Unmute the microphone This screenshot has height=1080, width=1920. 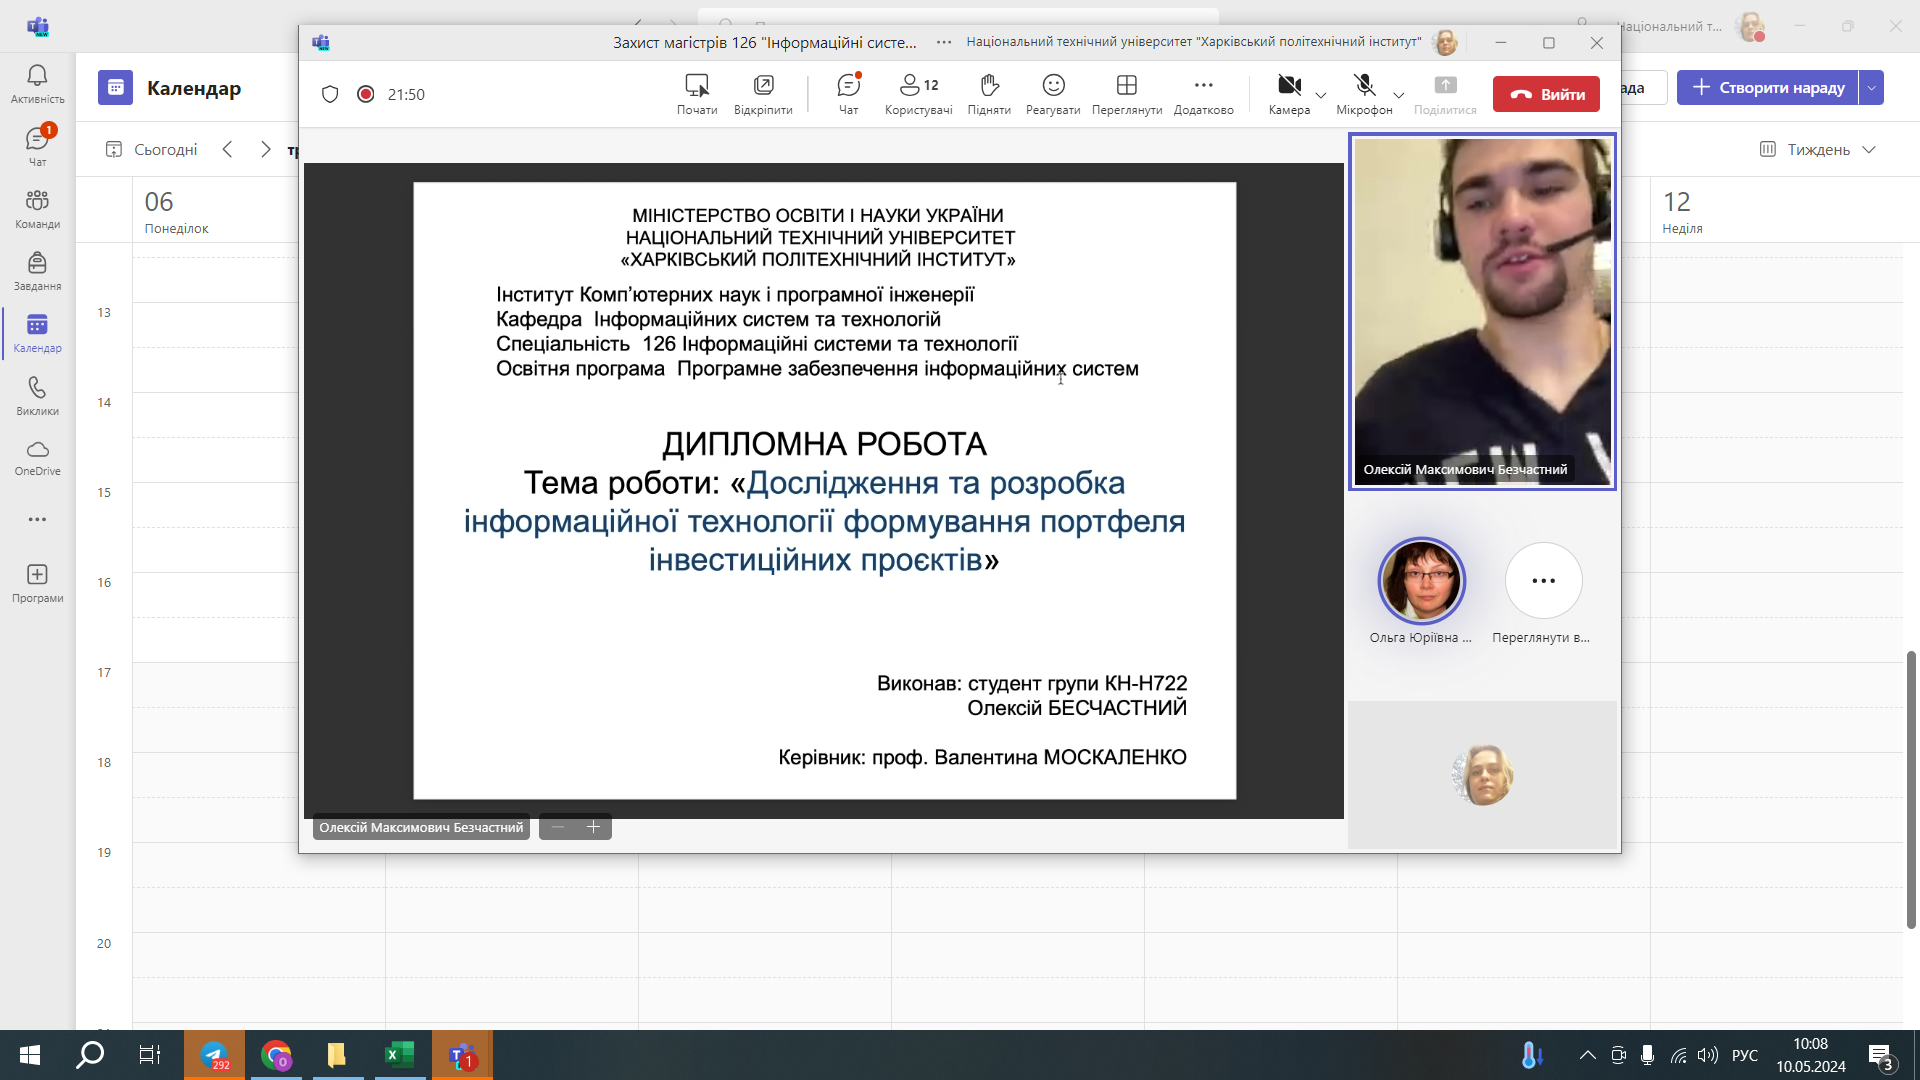point(1364,86)
